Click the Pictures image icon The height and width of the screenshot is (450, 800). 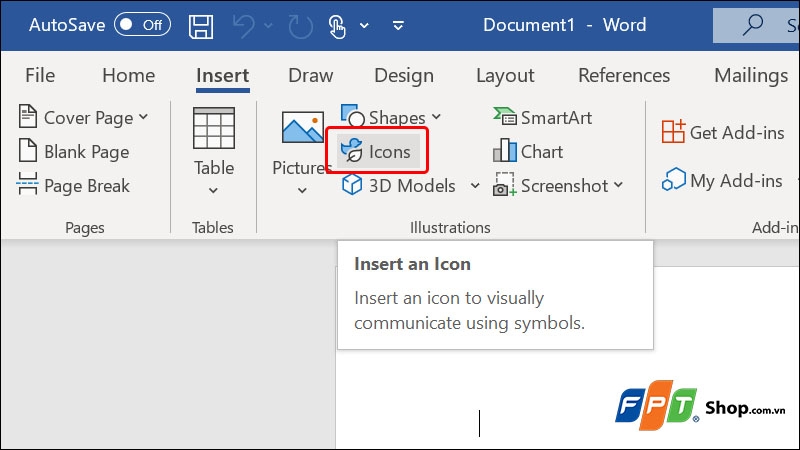point(302,127)
